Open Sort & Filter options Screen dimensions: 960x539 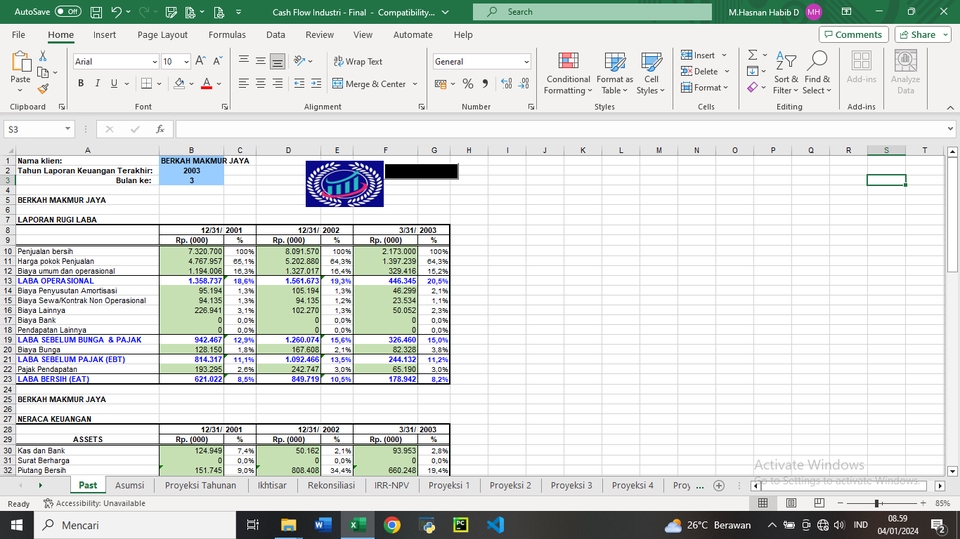(x=786, y=74)
